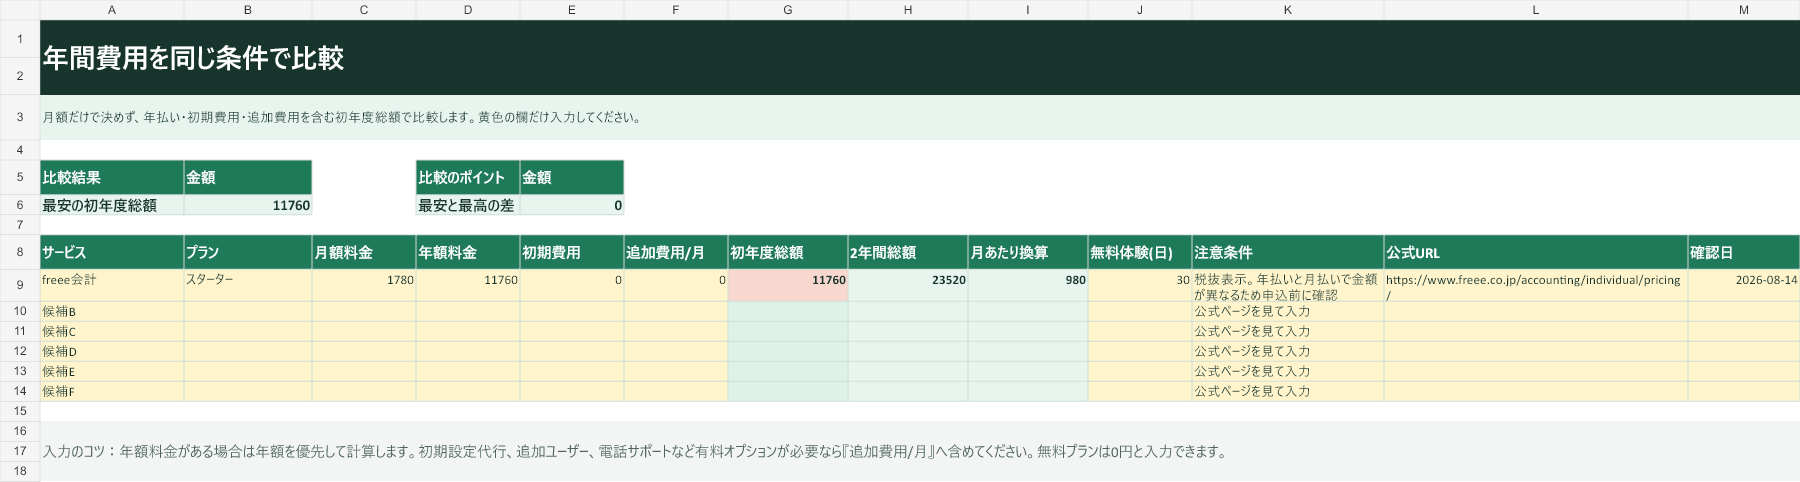Image resolution: width=1800 pixels, height=482 pixels.
Task: Click the 23520 two-year total cell
Action: (908, 285)
